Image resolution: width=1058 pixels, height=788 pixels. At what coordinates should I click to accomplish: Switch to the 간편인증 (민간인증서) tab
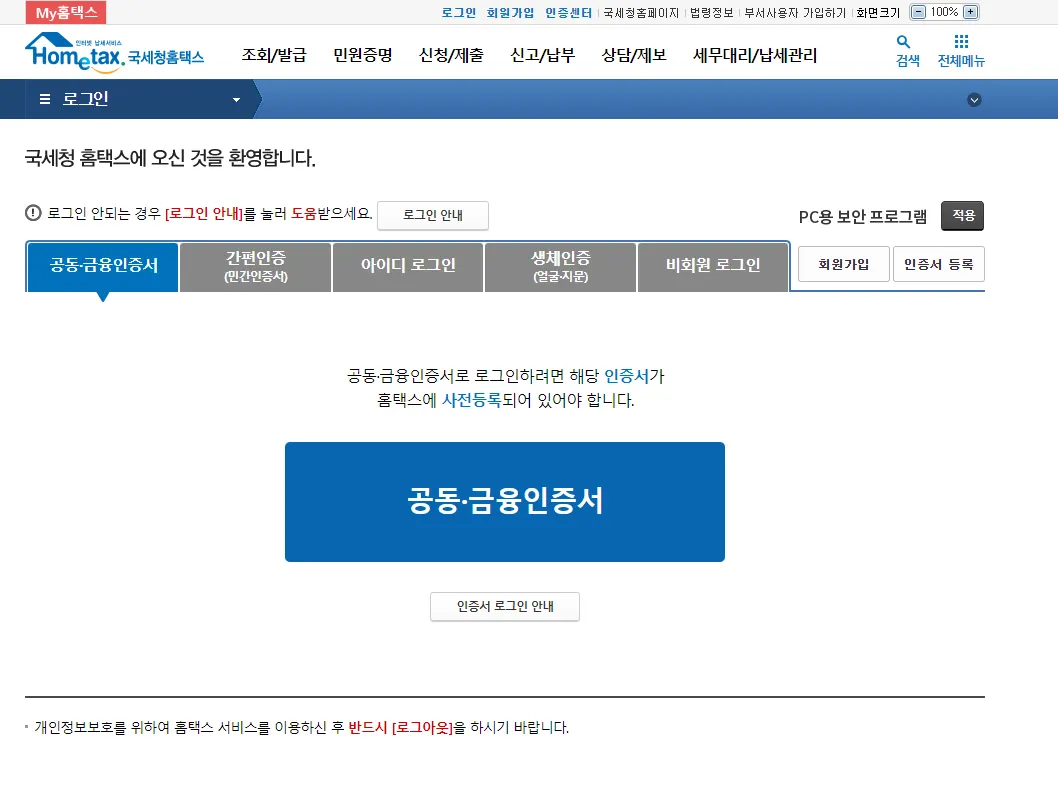coord(256,266)
